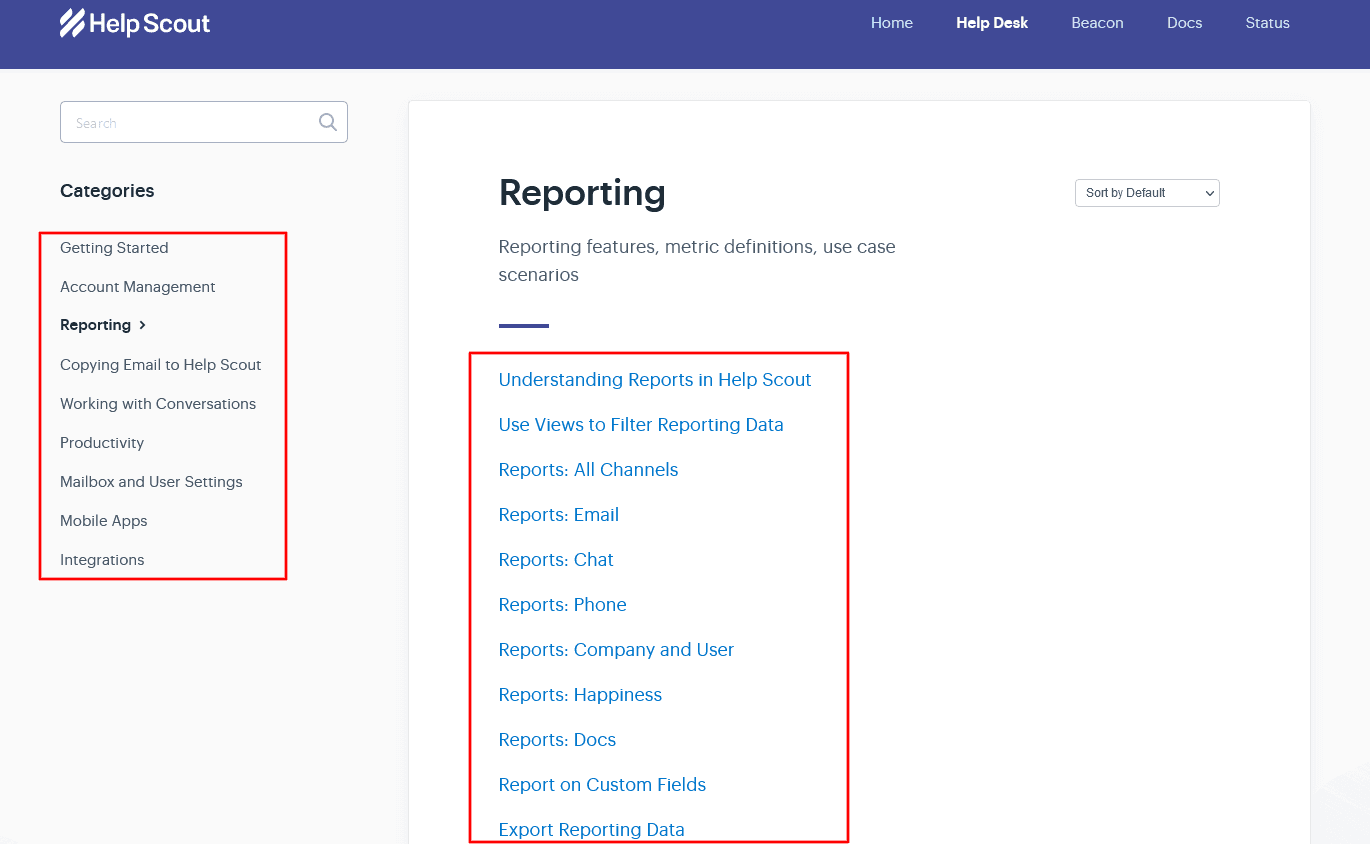Click the Help Scout logo

point(135,23)
